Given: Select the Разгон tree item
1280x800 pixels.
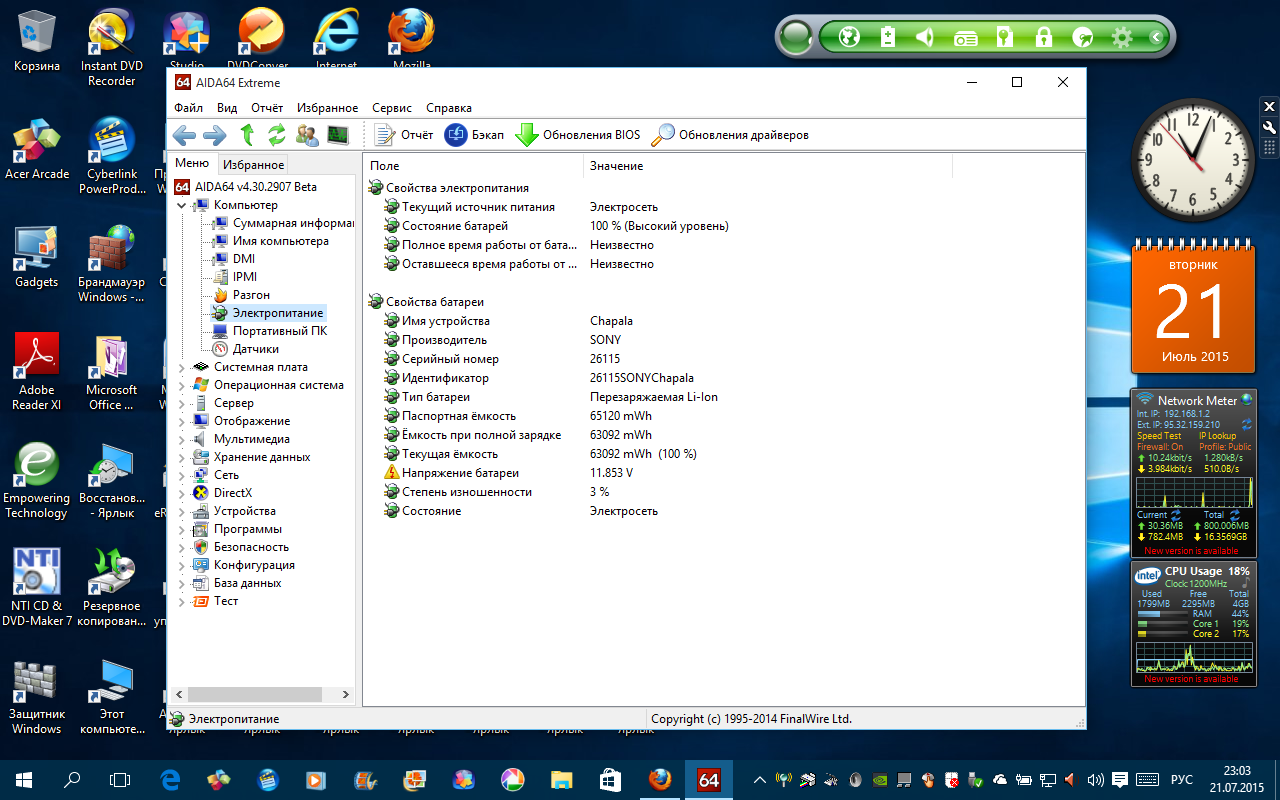Looking at the screenshot, I should point(241,295).
